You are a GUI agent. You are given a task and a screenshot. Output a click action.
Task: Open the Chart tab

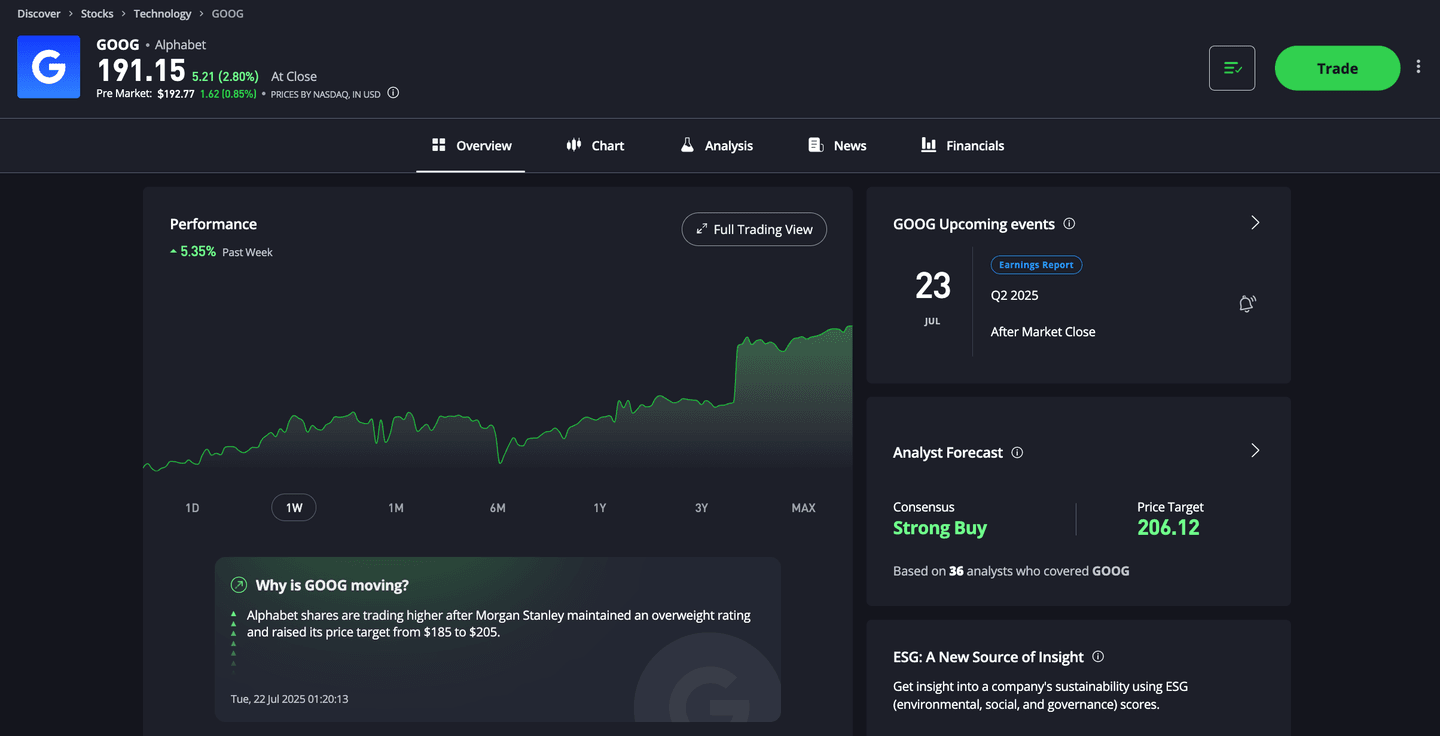click(595, 145)
